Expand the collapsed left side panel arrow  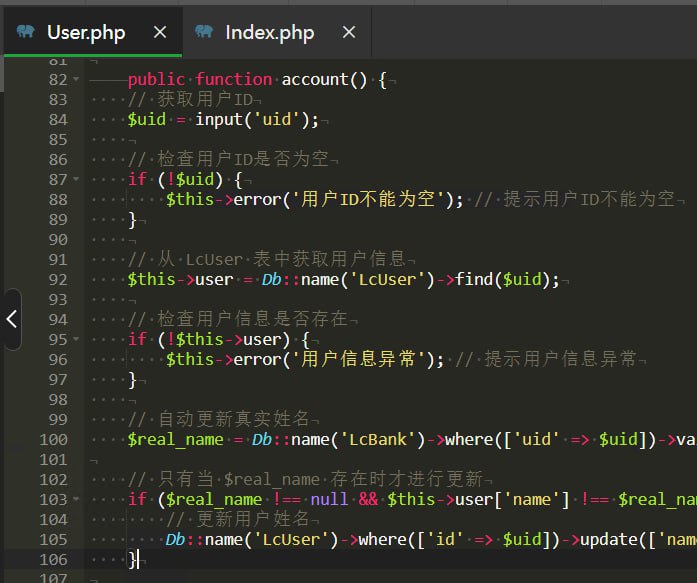[11, 319]
